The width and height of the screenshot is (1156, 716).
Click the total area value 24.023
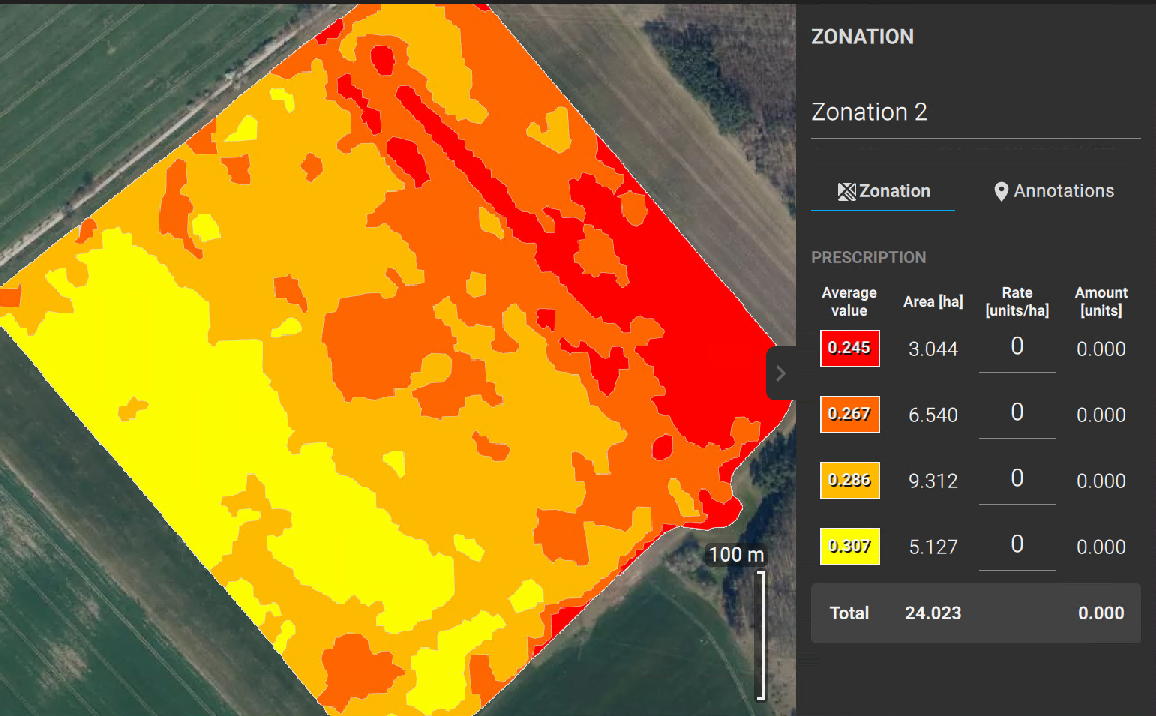(933, 612)
